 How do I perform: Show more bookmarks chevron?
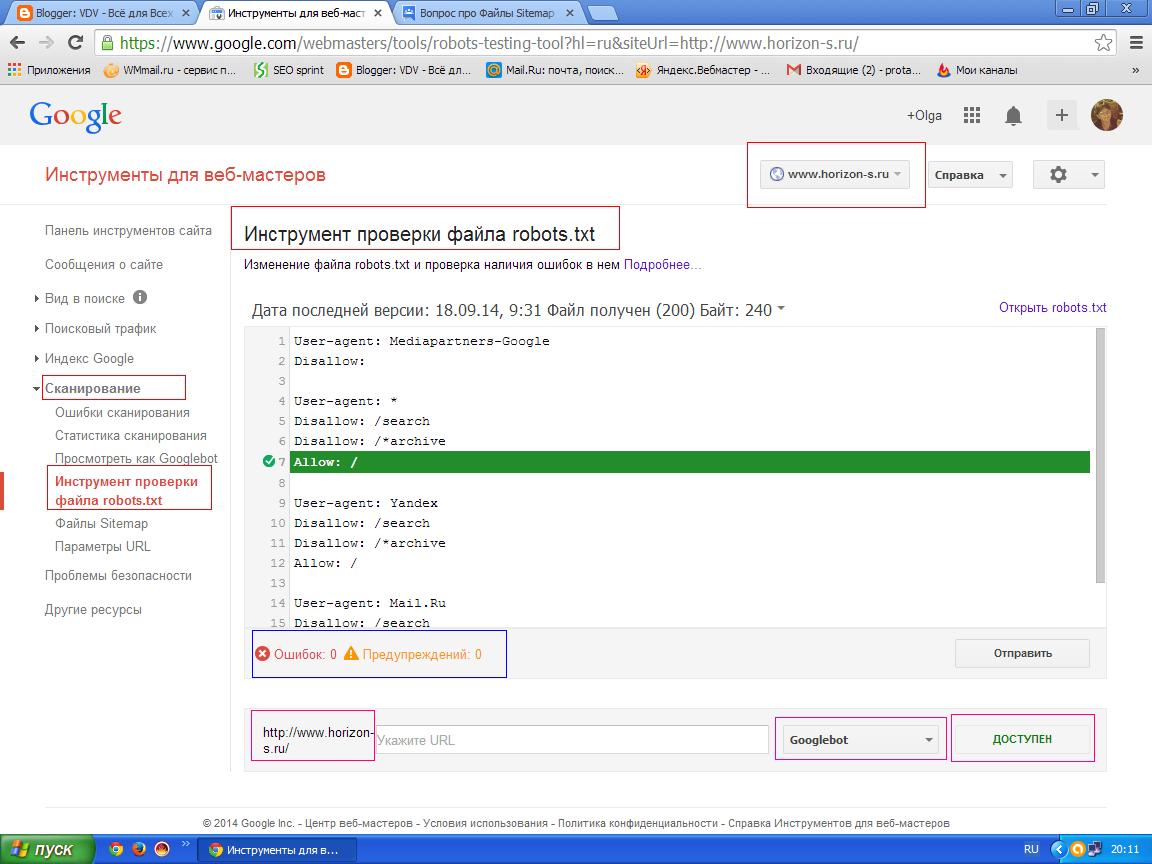coord(1135,71)
